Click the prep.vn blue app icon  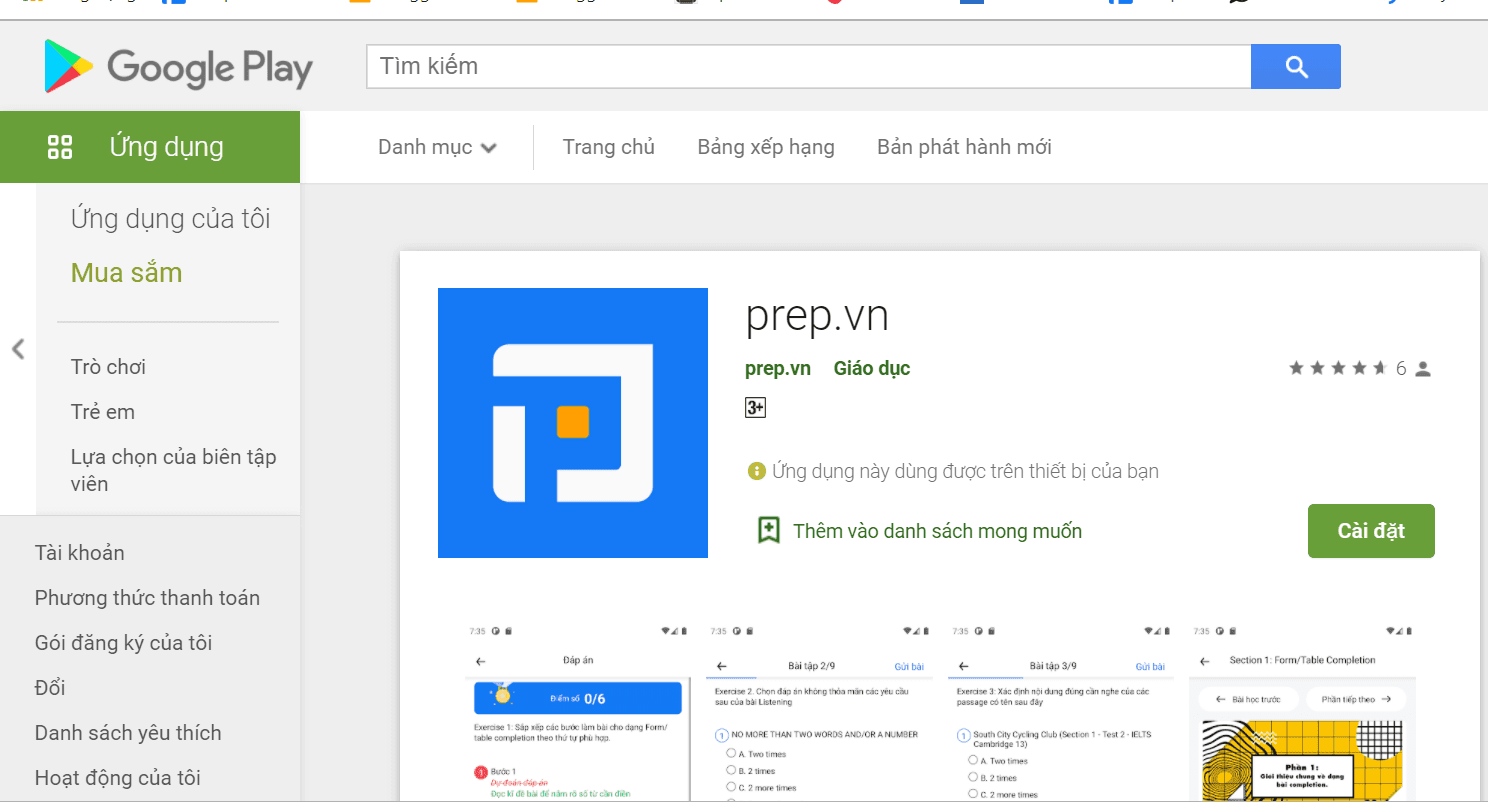point(573,423)
